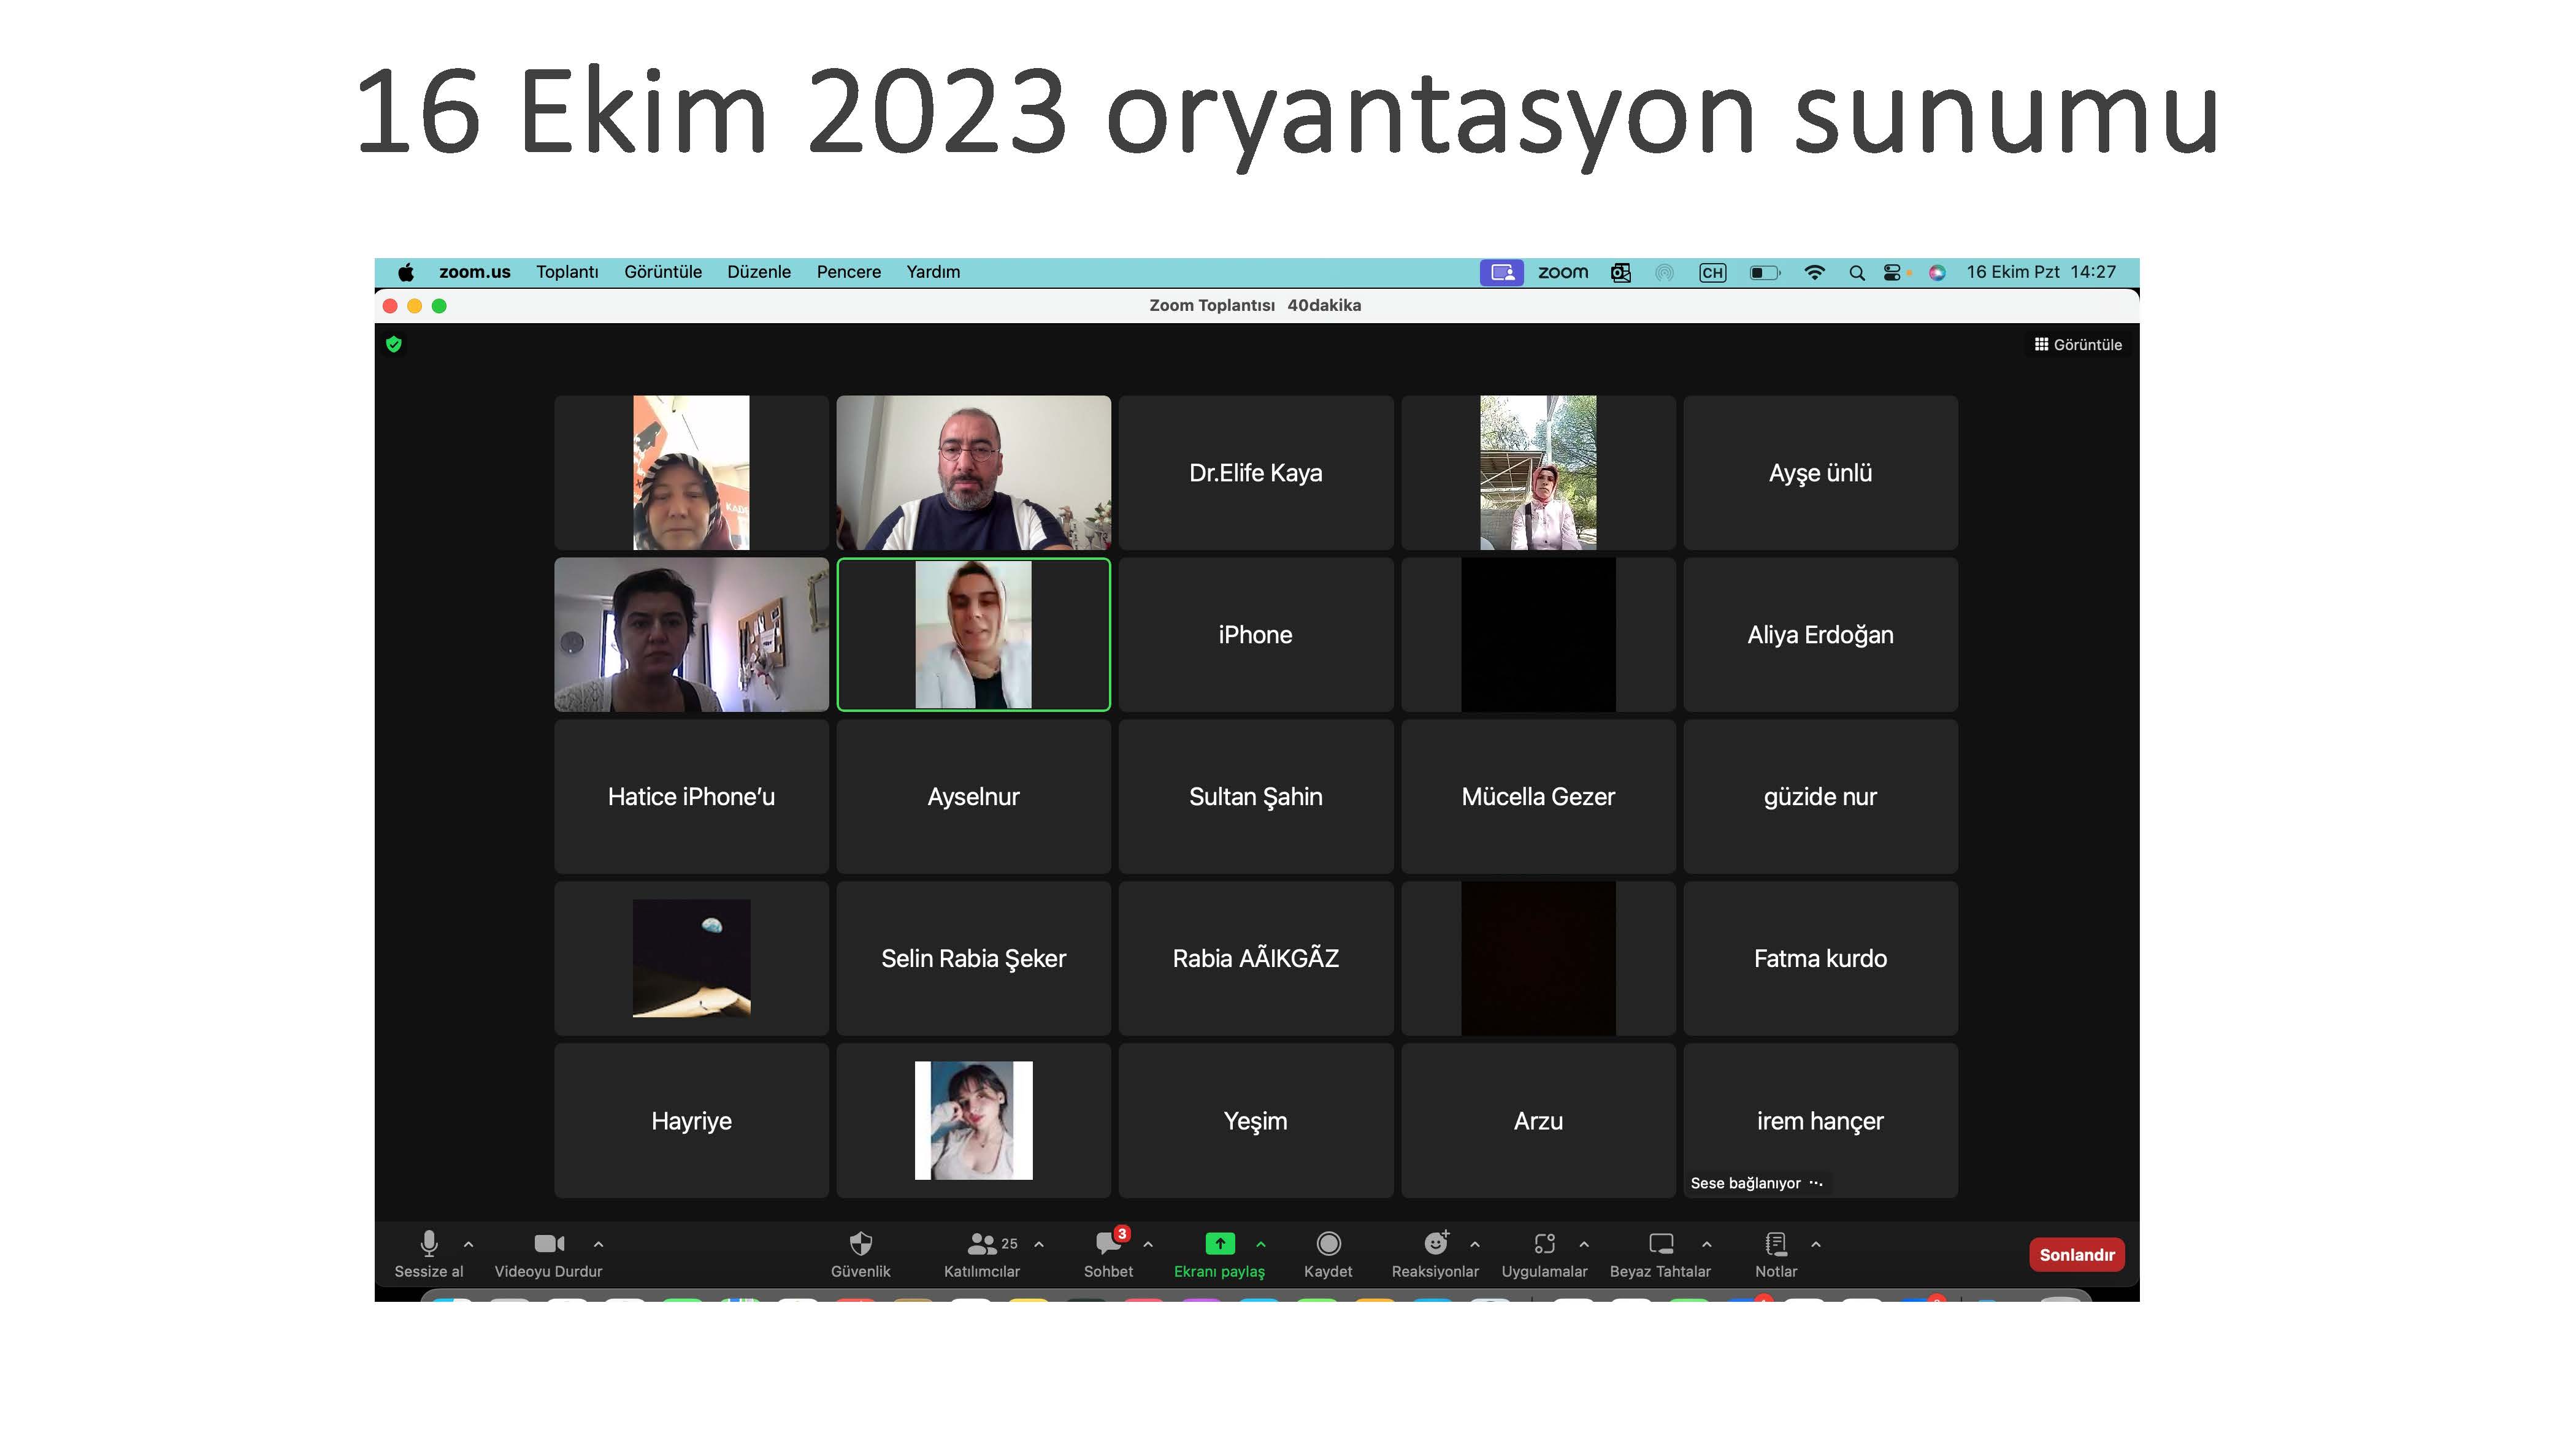Screen dimensions: 2576x1449
Task: Select Selin Rabia Şeker participant tile
Action: click(973, 958)
